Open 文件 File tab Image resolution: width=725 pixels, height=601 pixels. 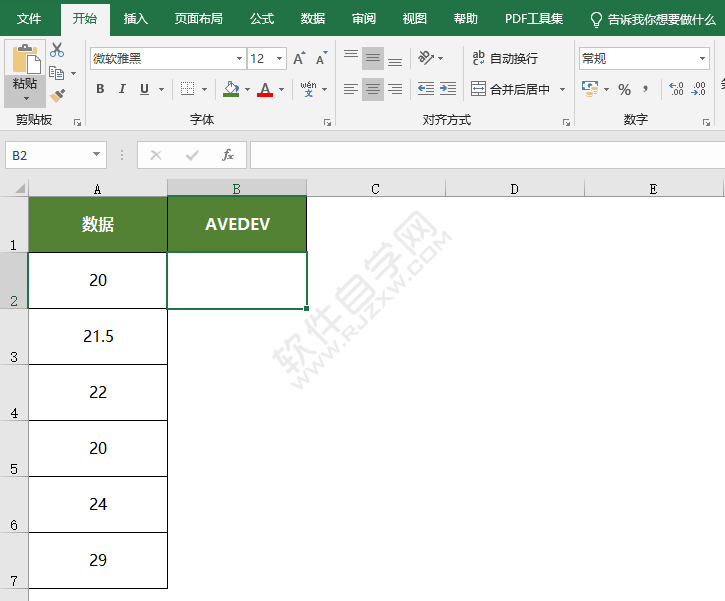click(x=29, y=18)
